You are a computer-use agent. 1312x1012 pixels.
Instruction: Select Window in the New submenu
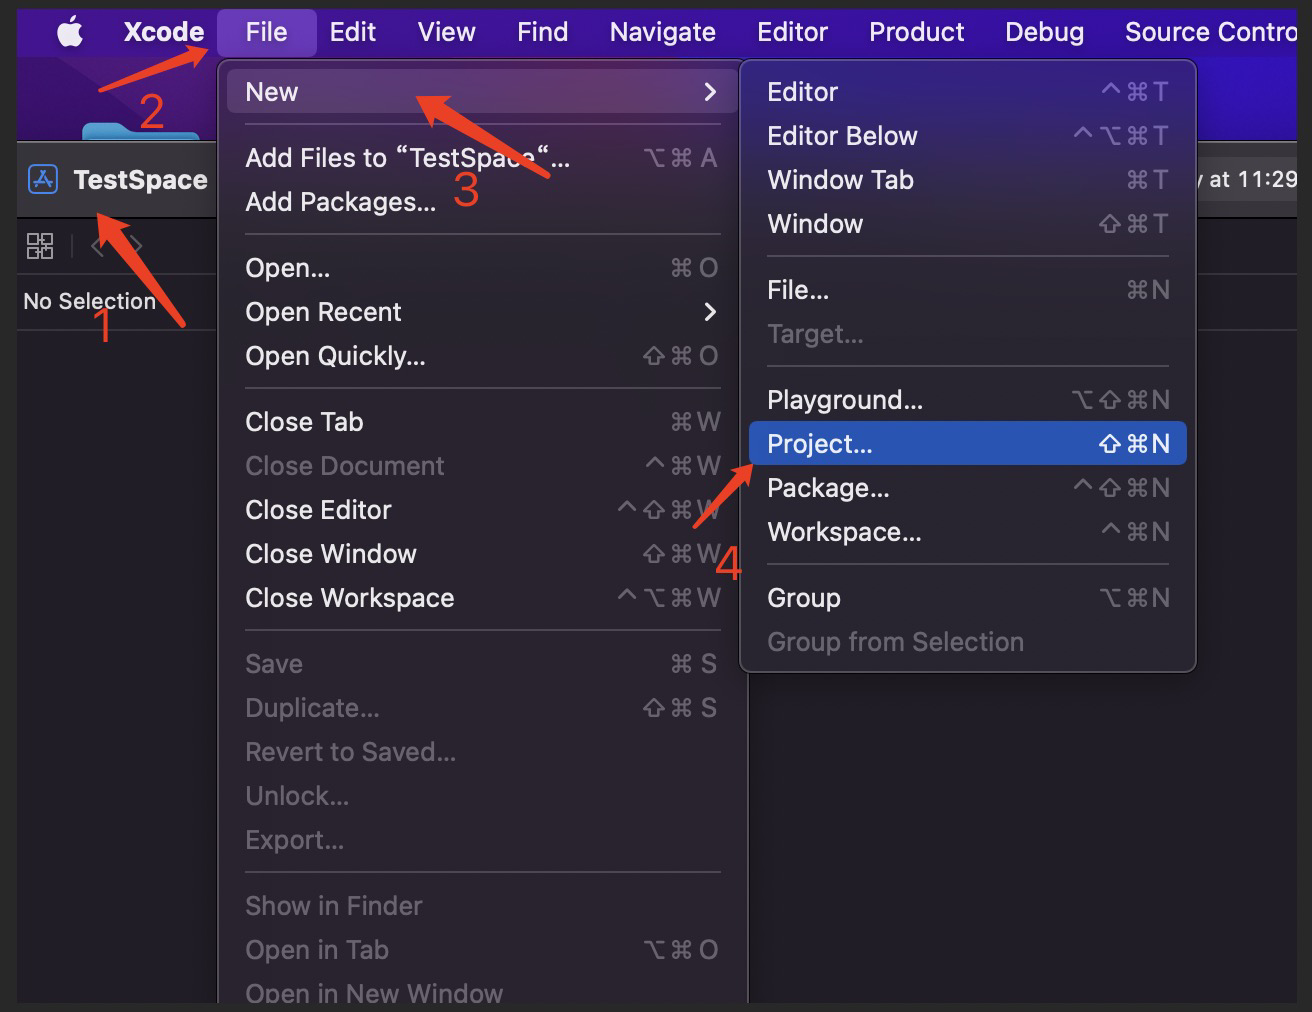(x=967, y=224)
